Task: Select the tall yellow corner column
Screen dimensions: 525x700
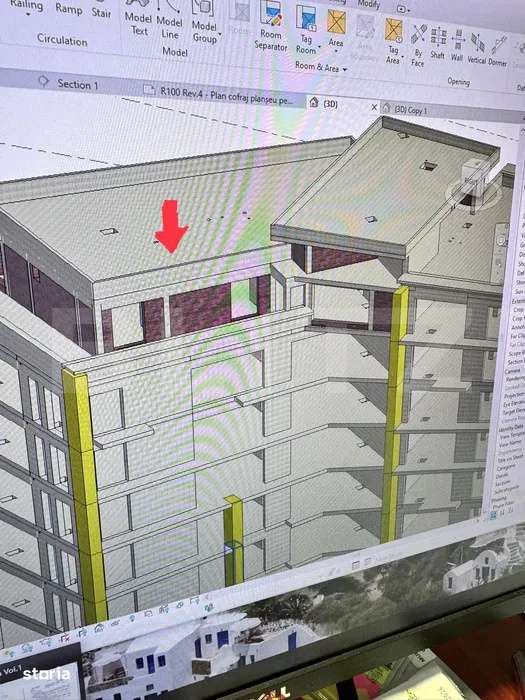Action: [85, 496]
